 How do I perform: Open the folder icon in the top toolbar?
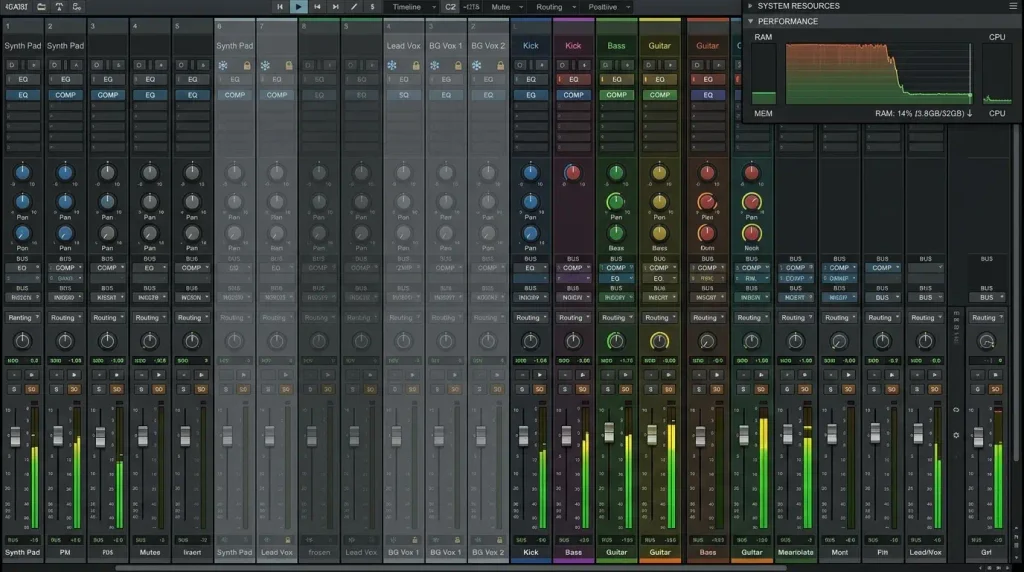coord(41,7)
